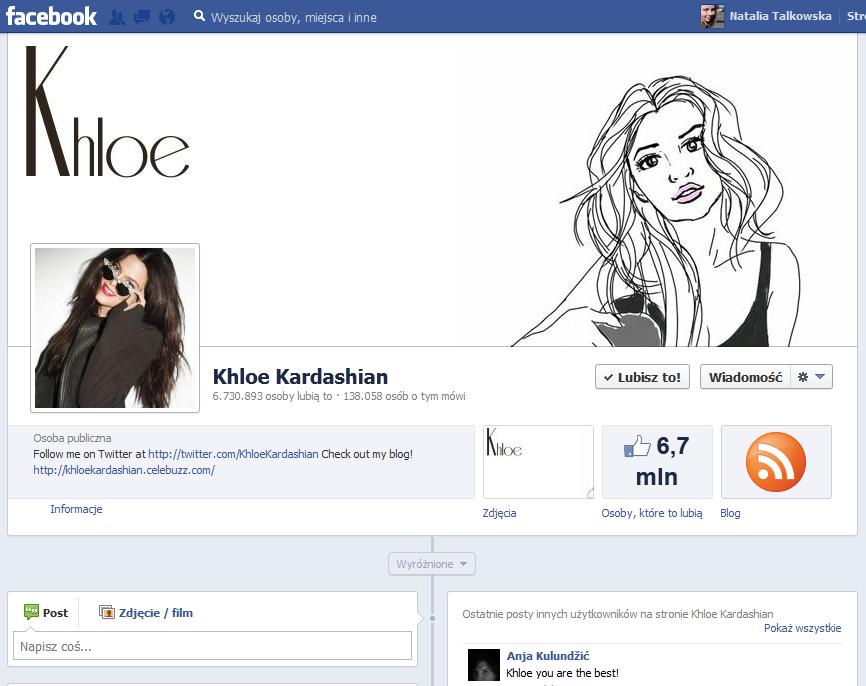Click the search magnifier icon
Image resolution: width=866 pixels, height=686 pixels.
point(199,17)
